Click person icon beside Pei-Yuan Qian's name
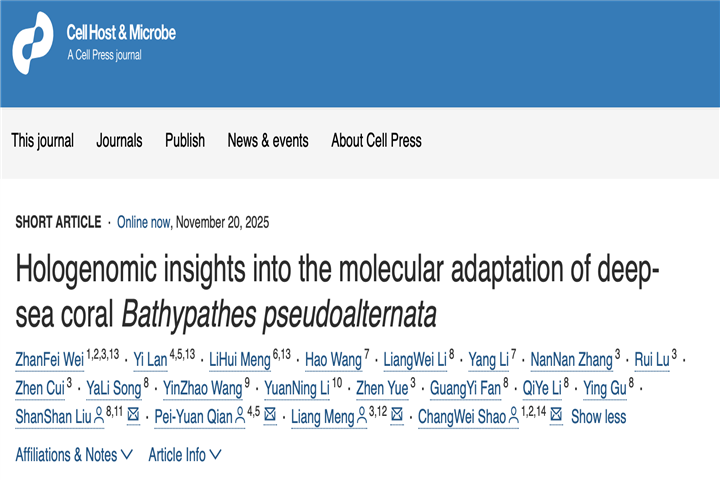Image resolution: width=720 pixels, height=480 pixels. pyautogui.click(x=240, y=416)
